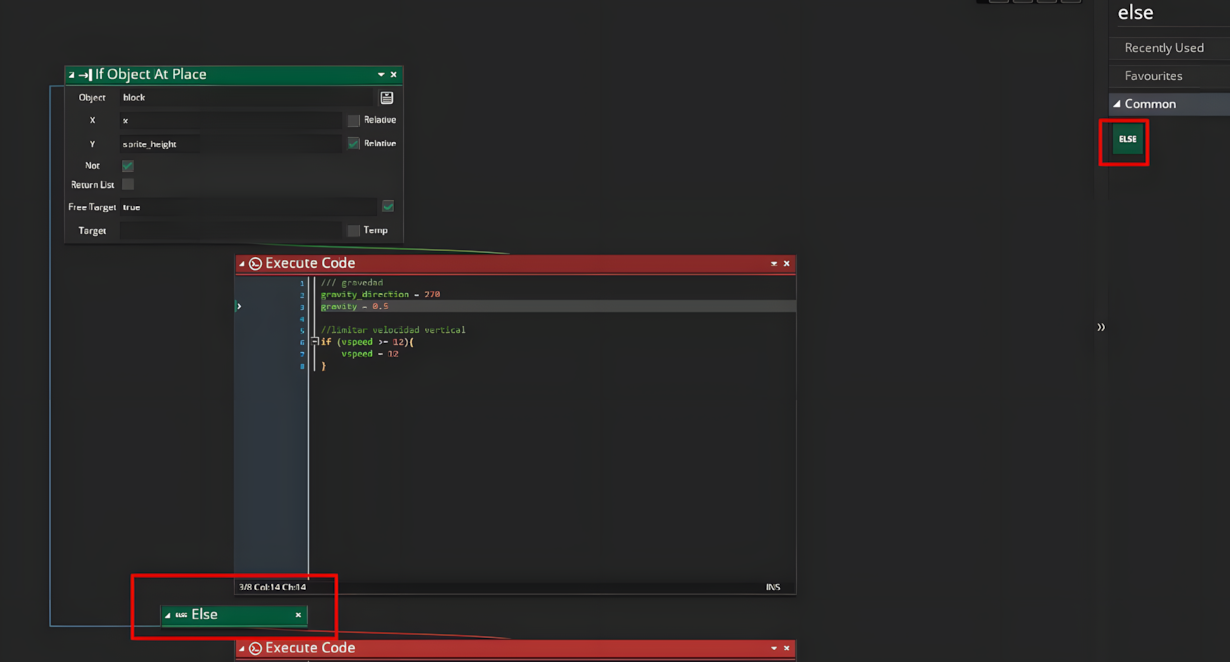Image resolution: width=1230 pixels, height=662 pixels.
Task: Click code line gravity = 0.5
Action: coord(354,306)
